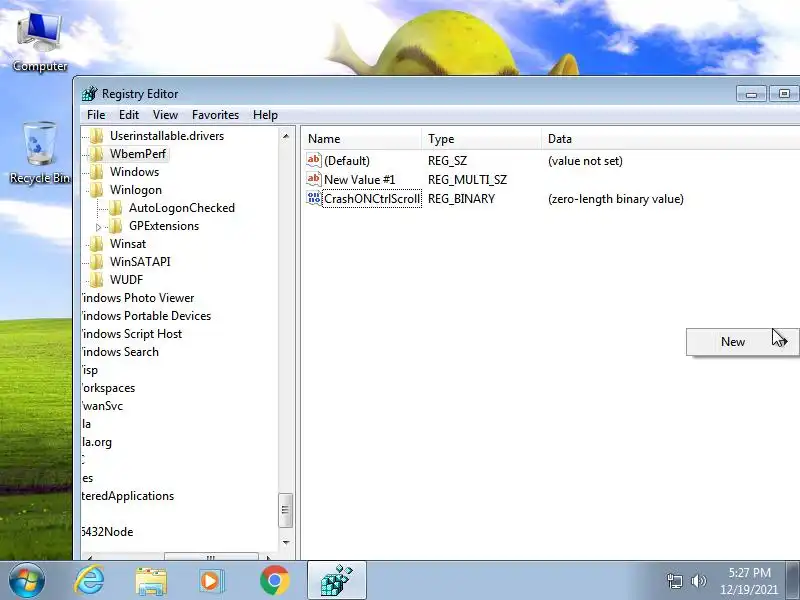Image resolution: width=800 pixels, height=600 pixels.
Task: Sort values by the Data column header
Action: tap(671, 139)
